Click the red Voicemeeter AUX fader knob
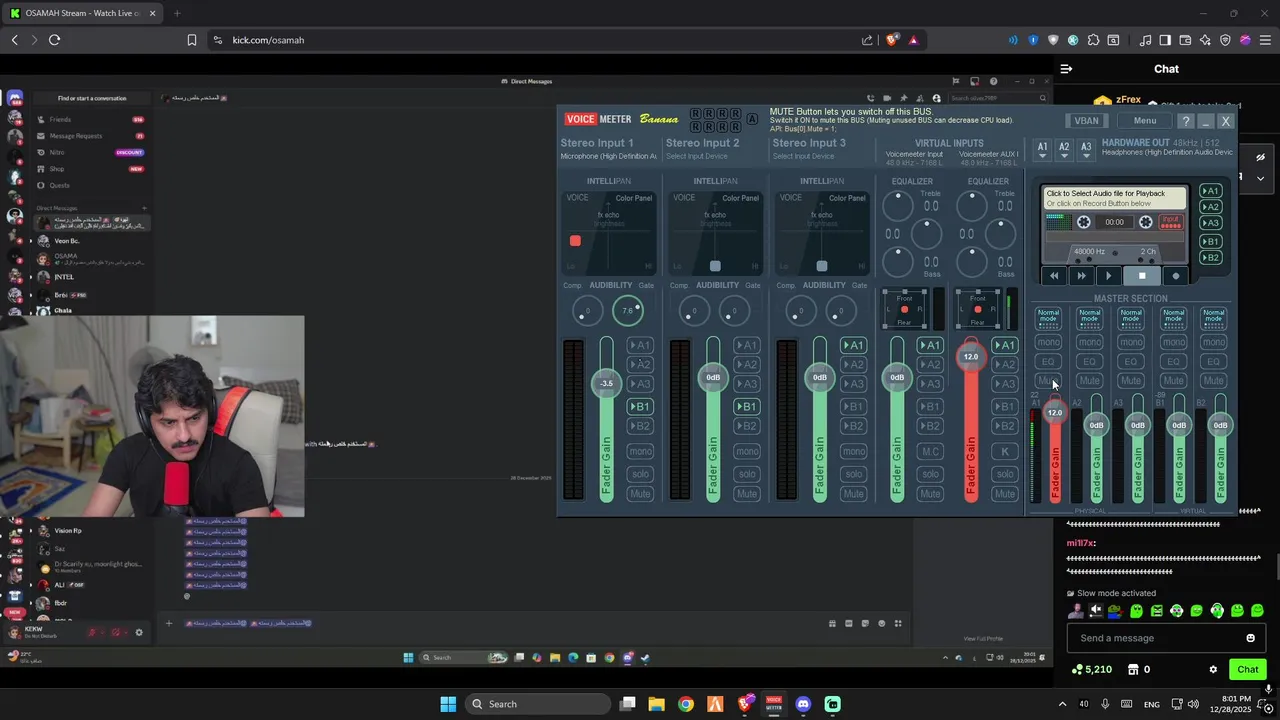 (x=970, y=356)
